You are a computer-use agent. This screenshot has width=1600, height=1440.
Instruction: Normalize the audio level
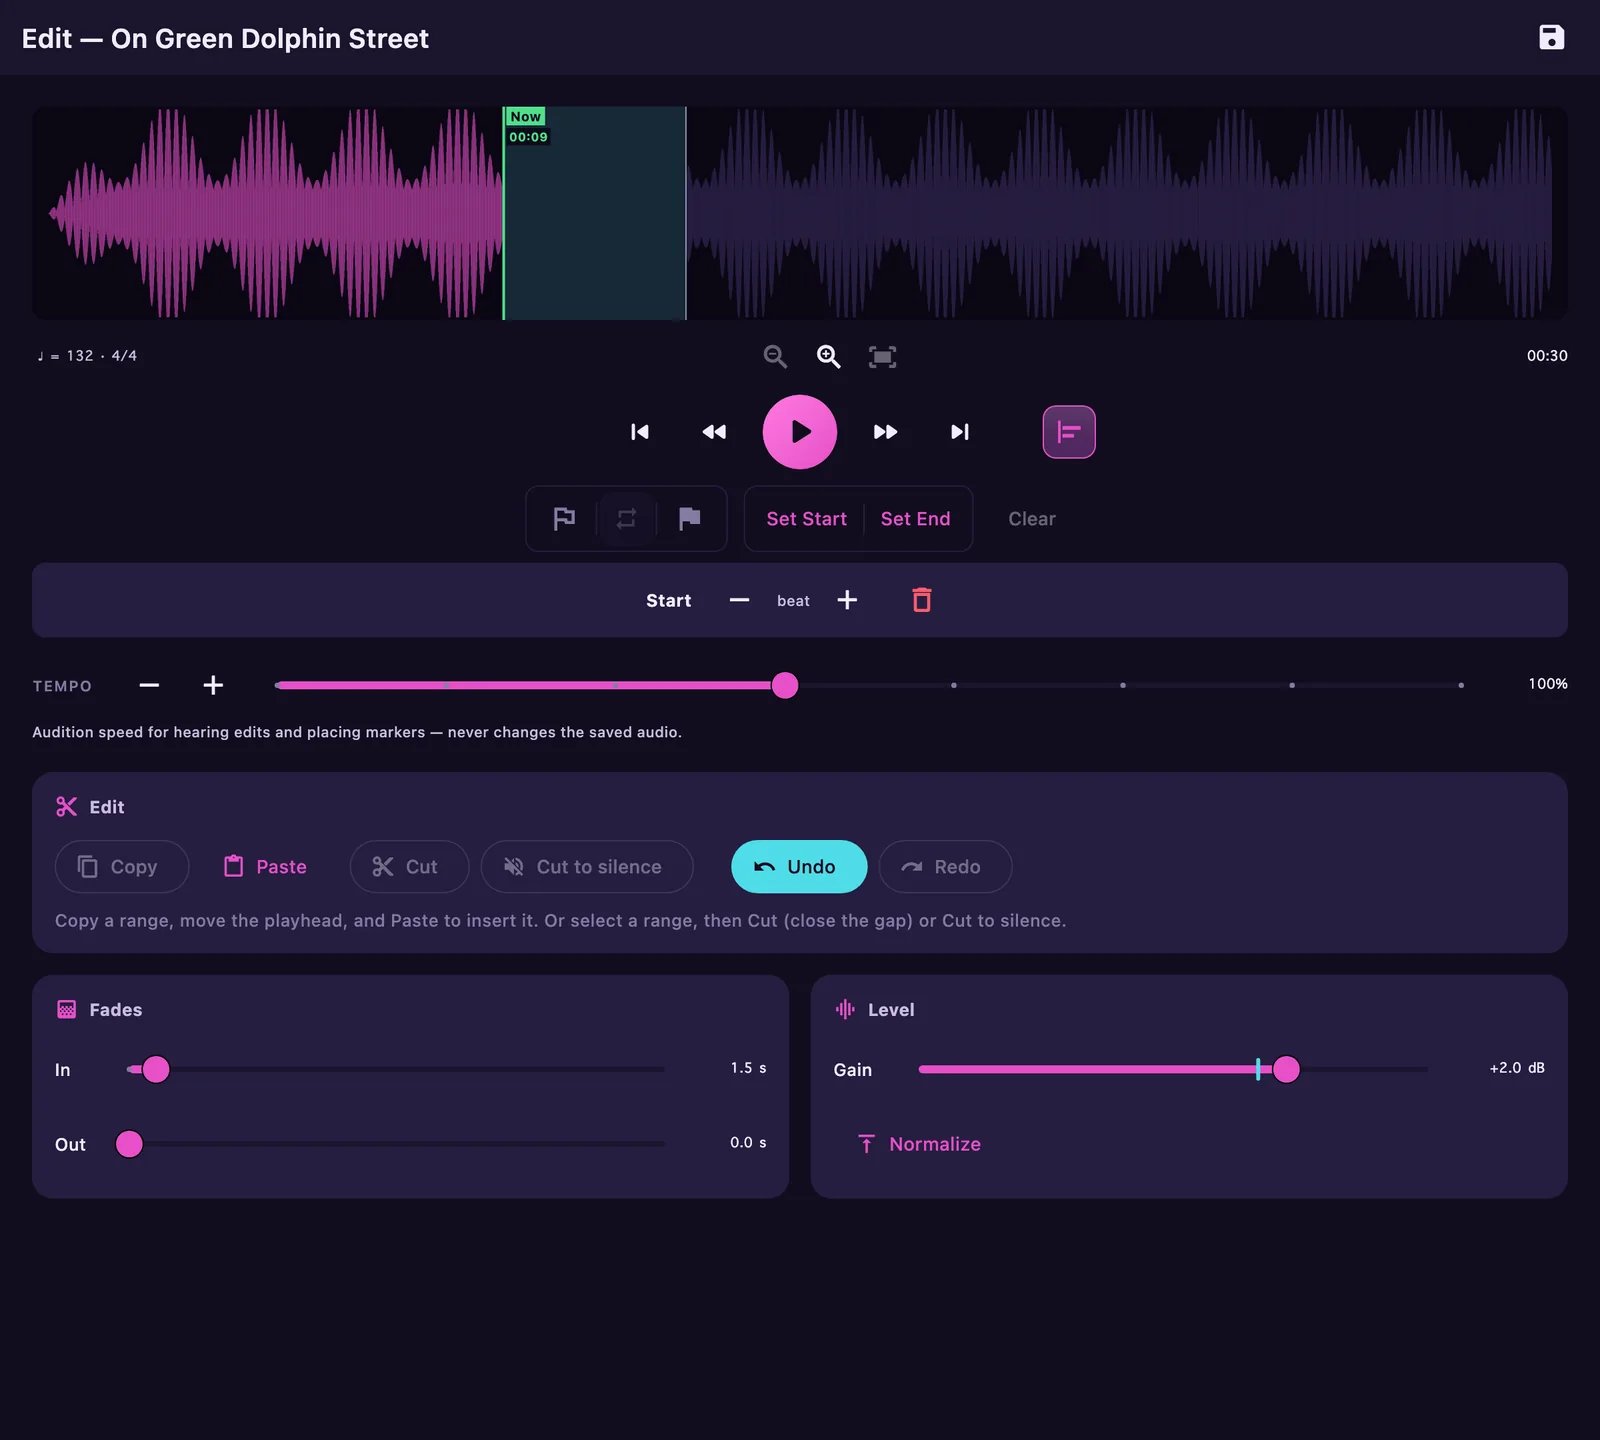(920, 1144)
